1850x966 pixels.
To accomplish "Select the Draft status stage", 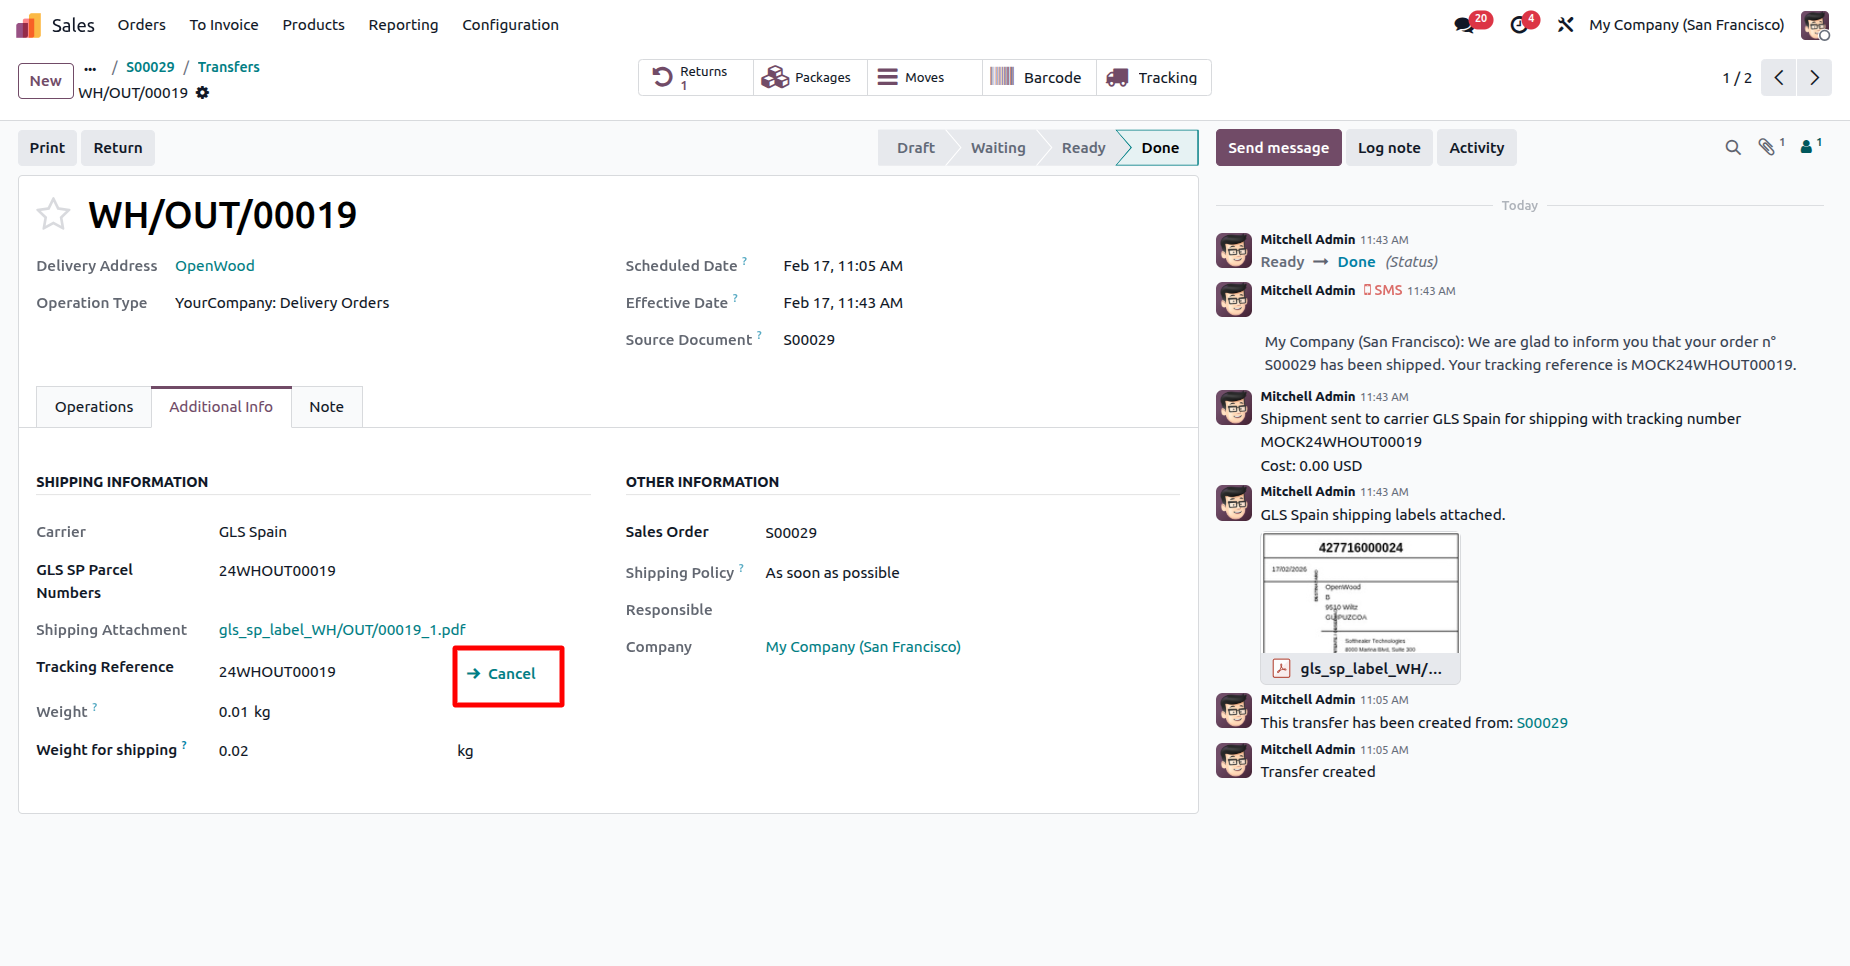I will (915, 148).
